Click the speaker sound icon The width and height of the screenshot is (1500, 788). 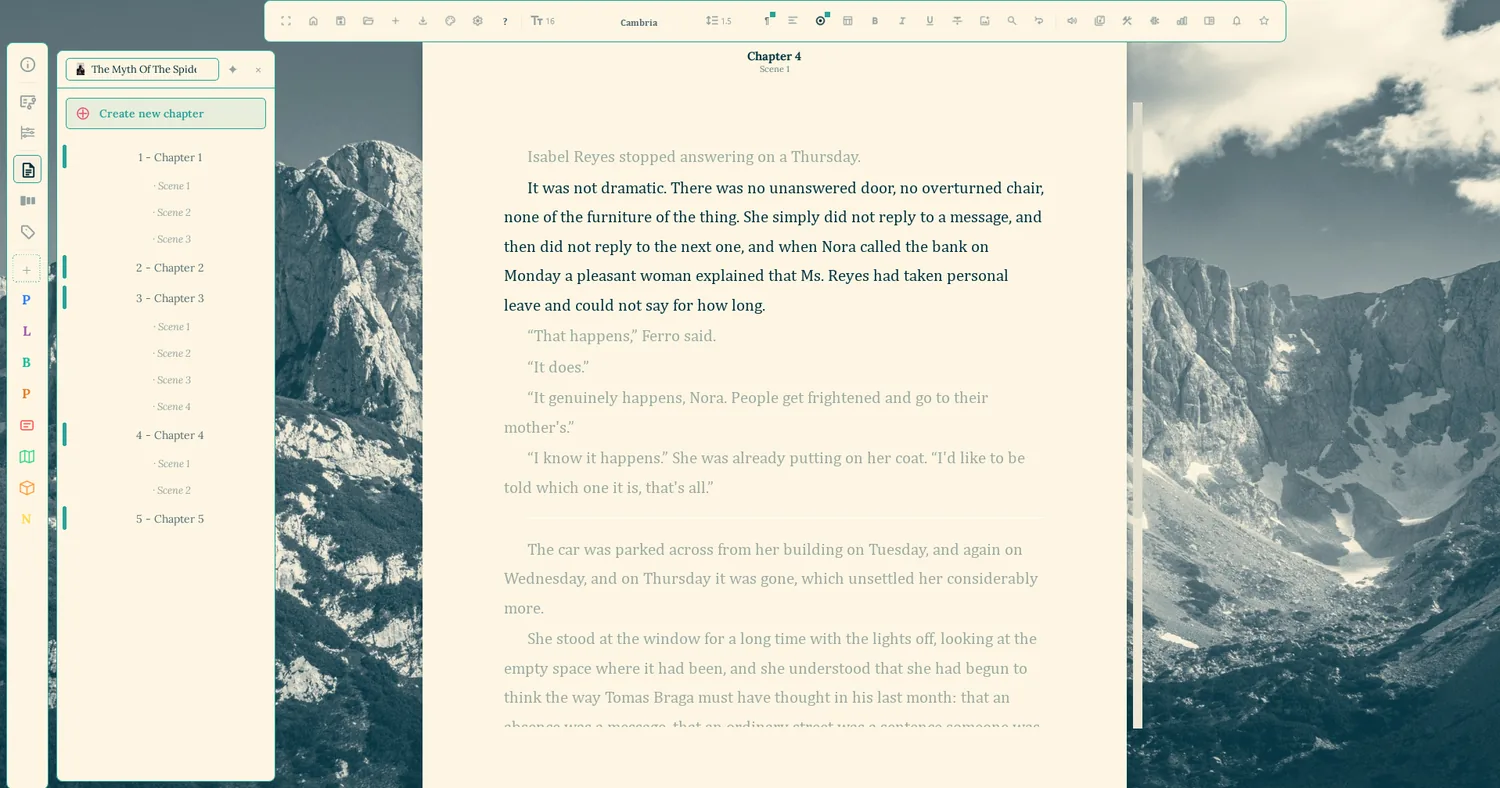pyautogui.click(x=1072, y=21)
